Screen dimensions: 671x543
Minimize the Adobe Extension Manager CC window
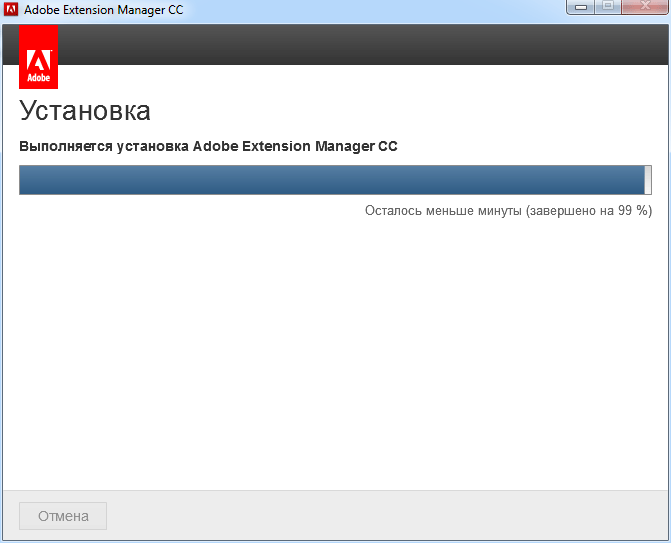[x=581, y=7]
